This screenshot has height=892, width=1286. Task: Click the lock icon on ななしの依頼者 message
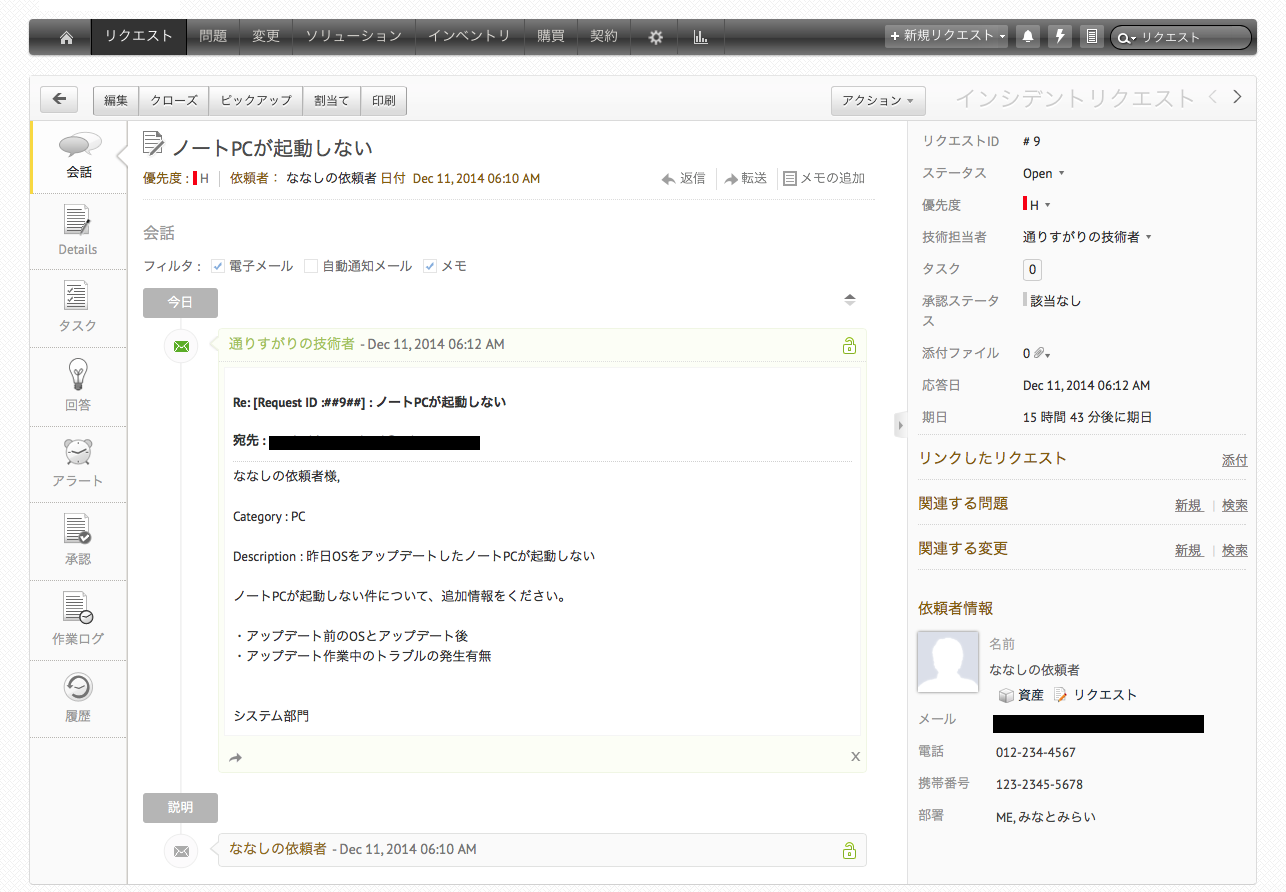tap(849, 850)
